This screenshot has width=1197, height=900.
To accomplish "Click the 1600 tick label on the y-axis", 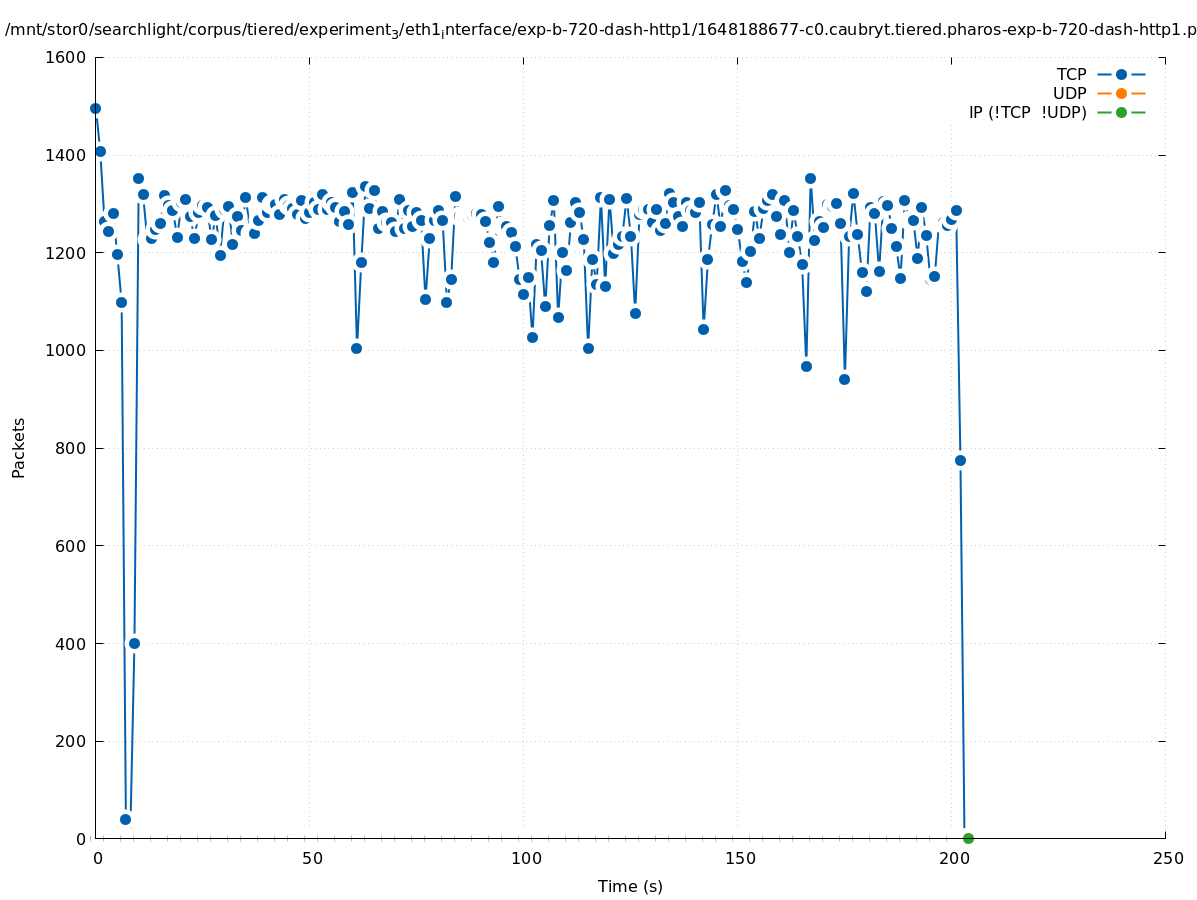I will tap(66, 57).
